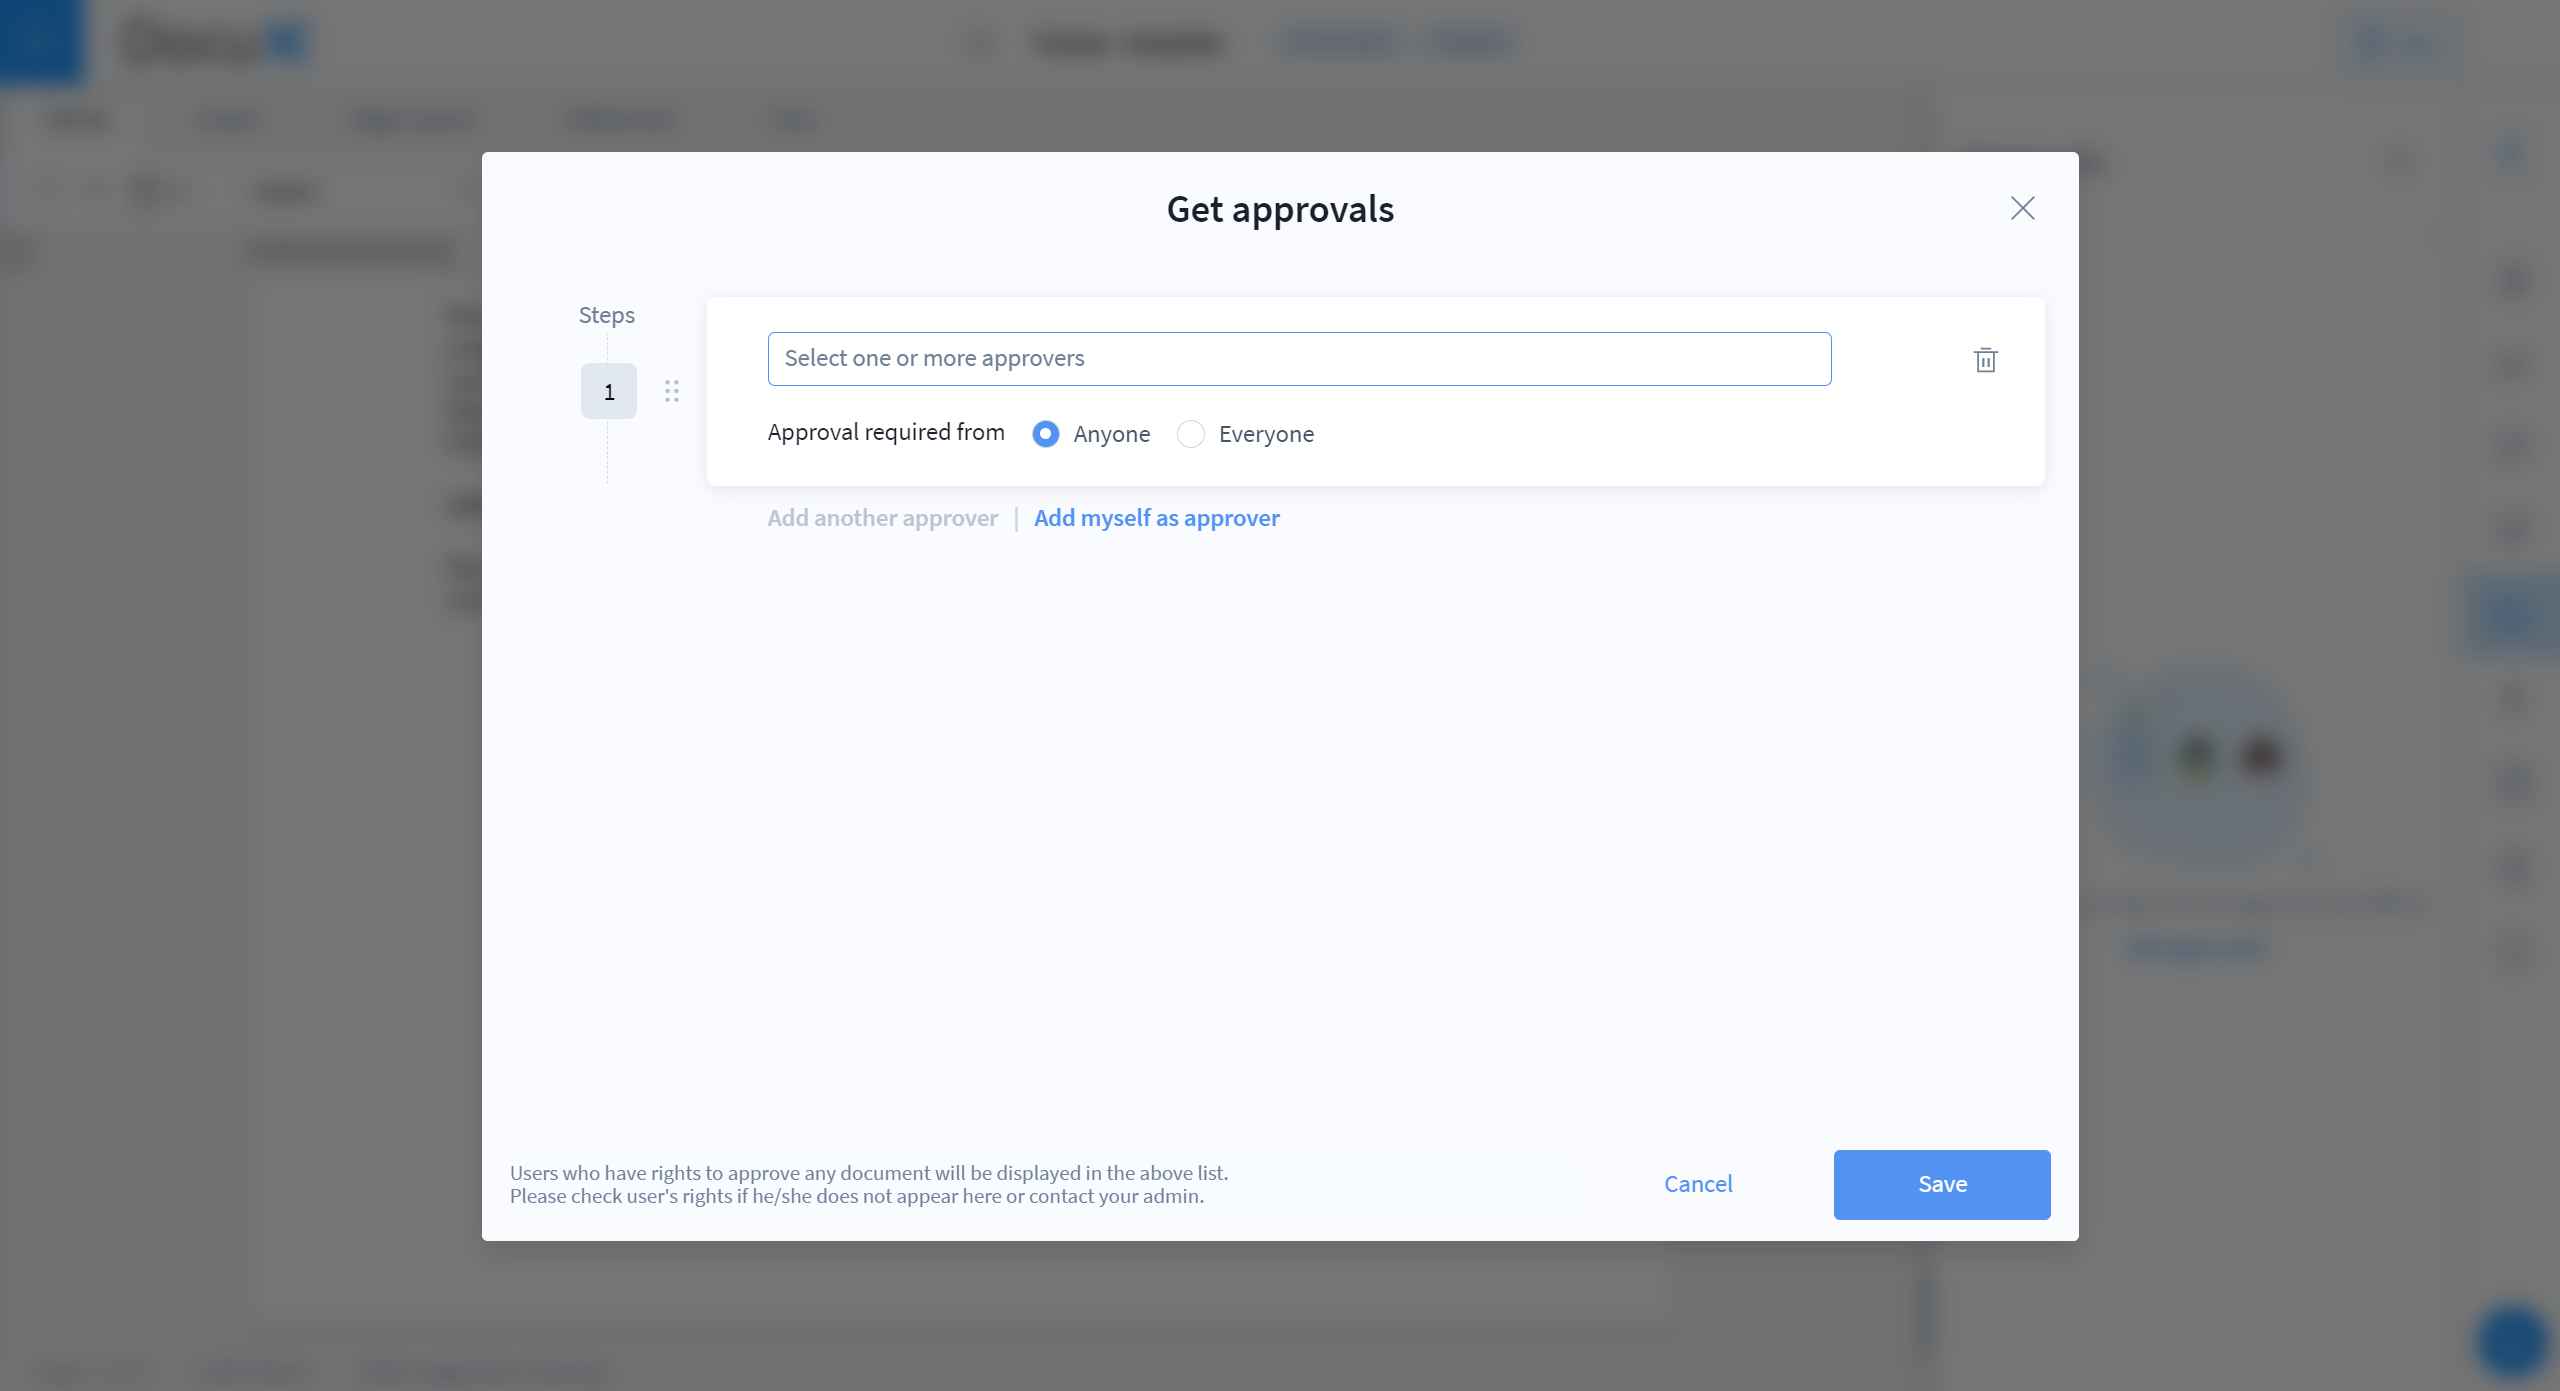Close the Get approvals dialog
The width and height of the screenshot is (2560, 1391).
[x=2022, y=208]
